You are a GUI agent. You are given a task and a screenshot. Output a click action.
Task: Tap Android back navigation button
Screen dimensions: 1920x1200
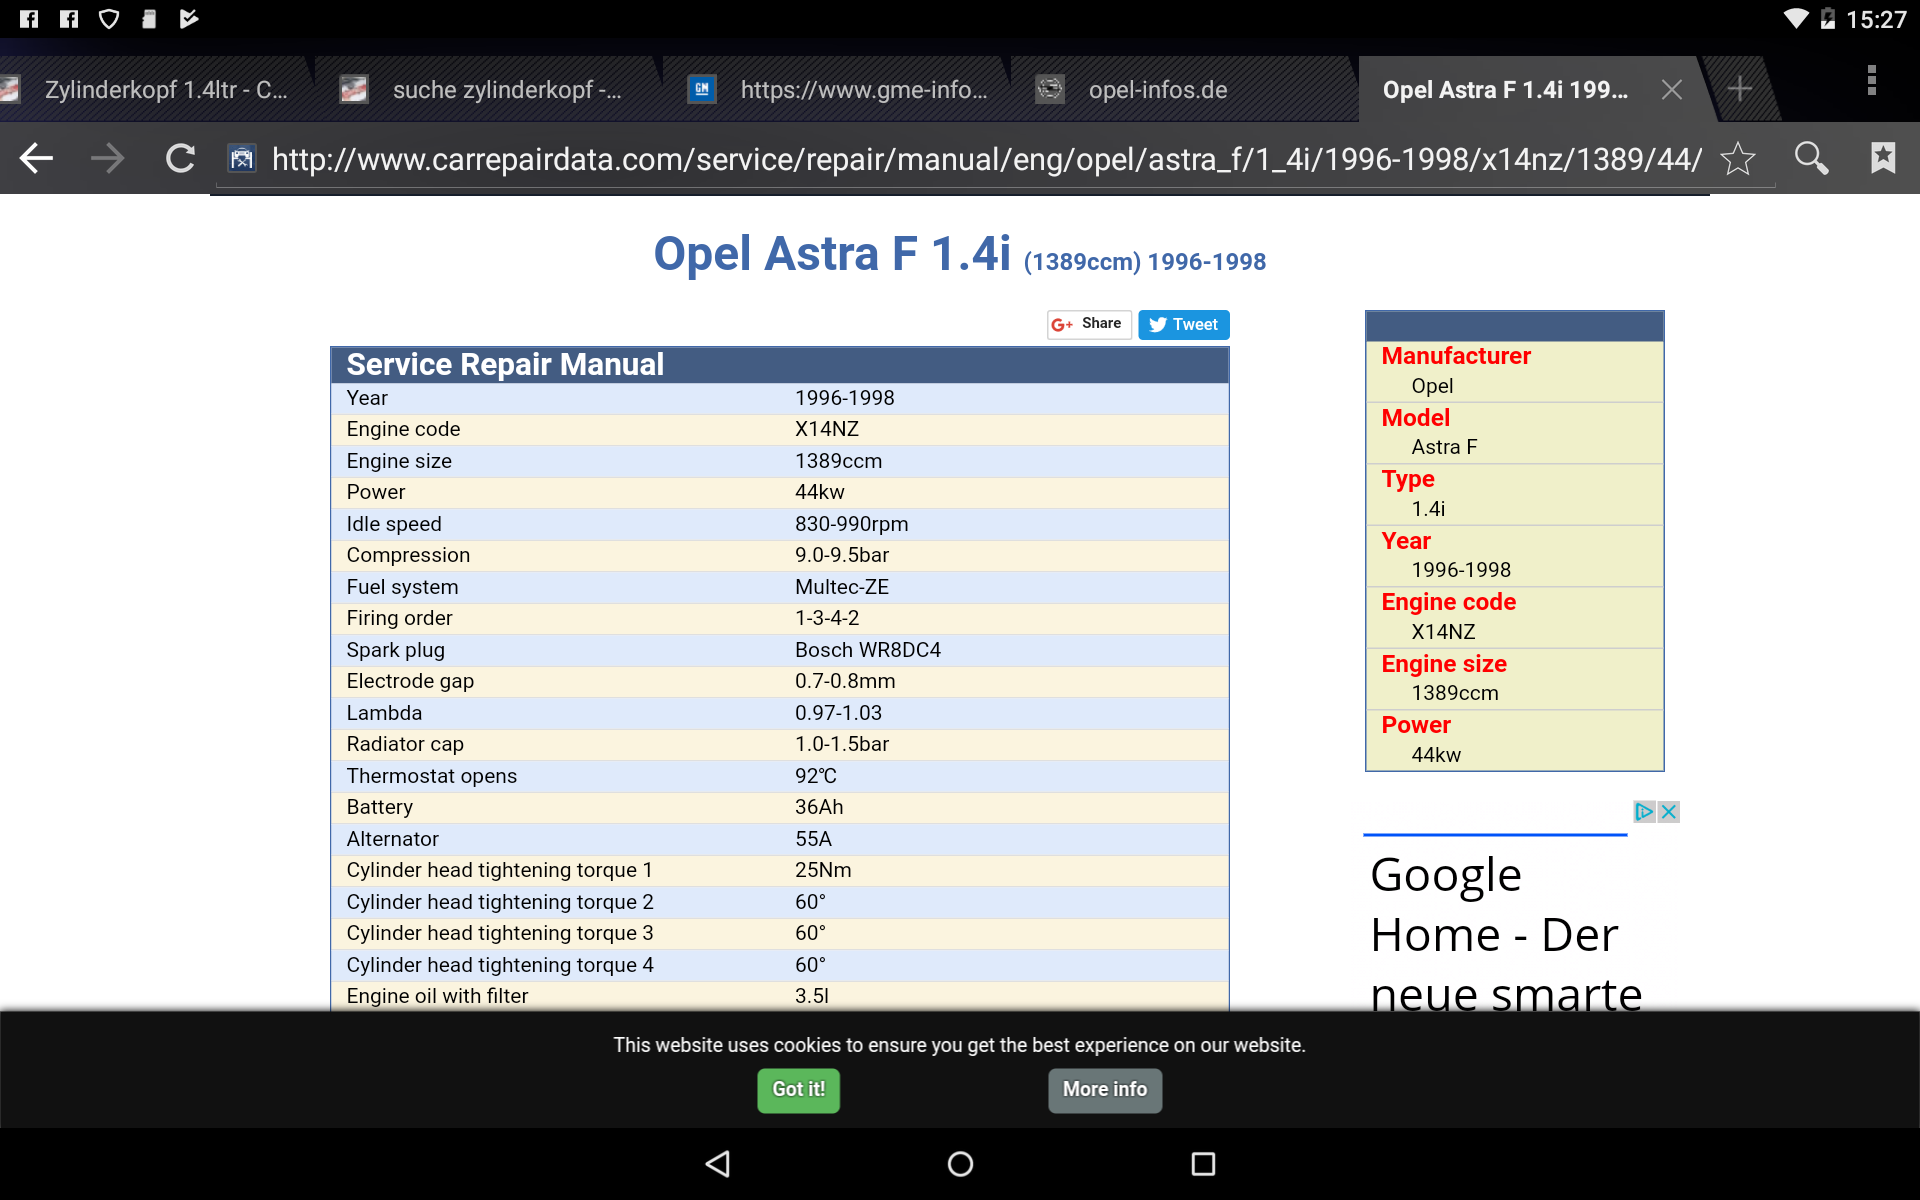pyautogui.click(x=718, y=1164)
